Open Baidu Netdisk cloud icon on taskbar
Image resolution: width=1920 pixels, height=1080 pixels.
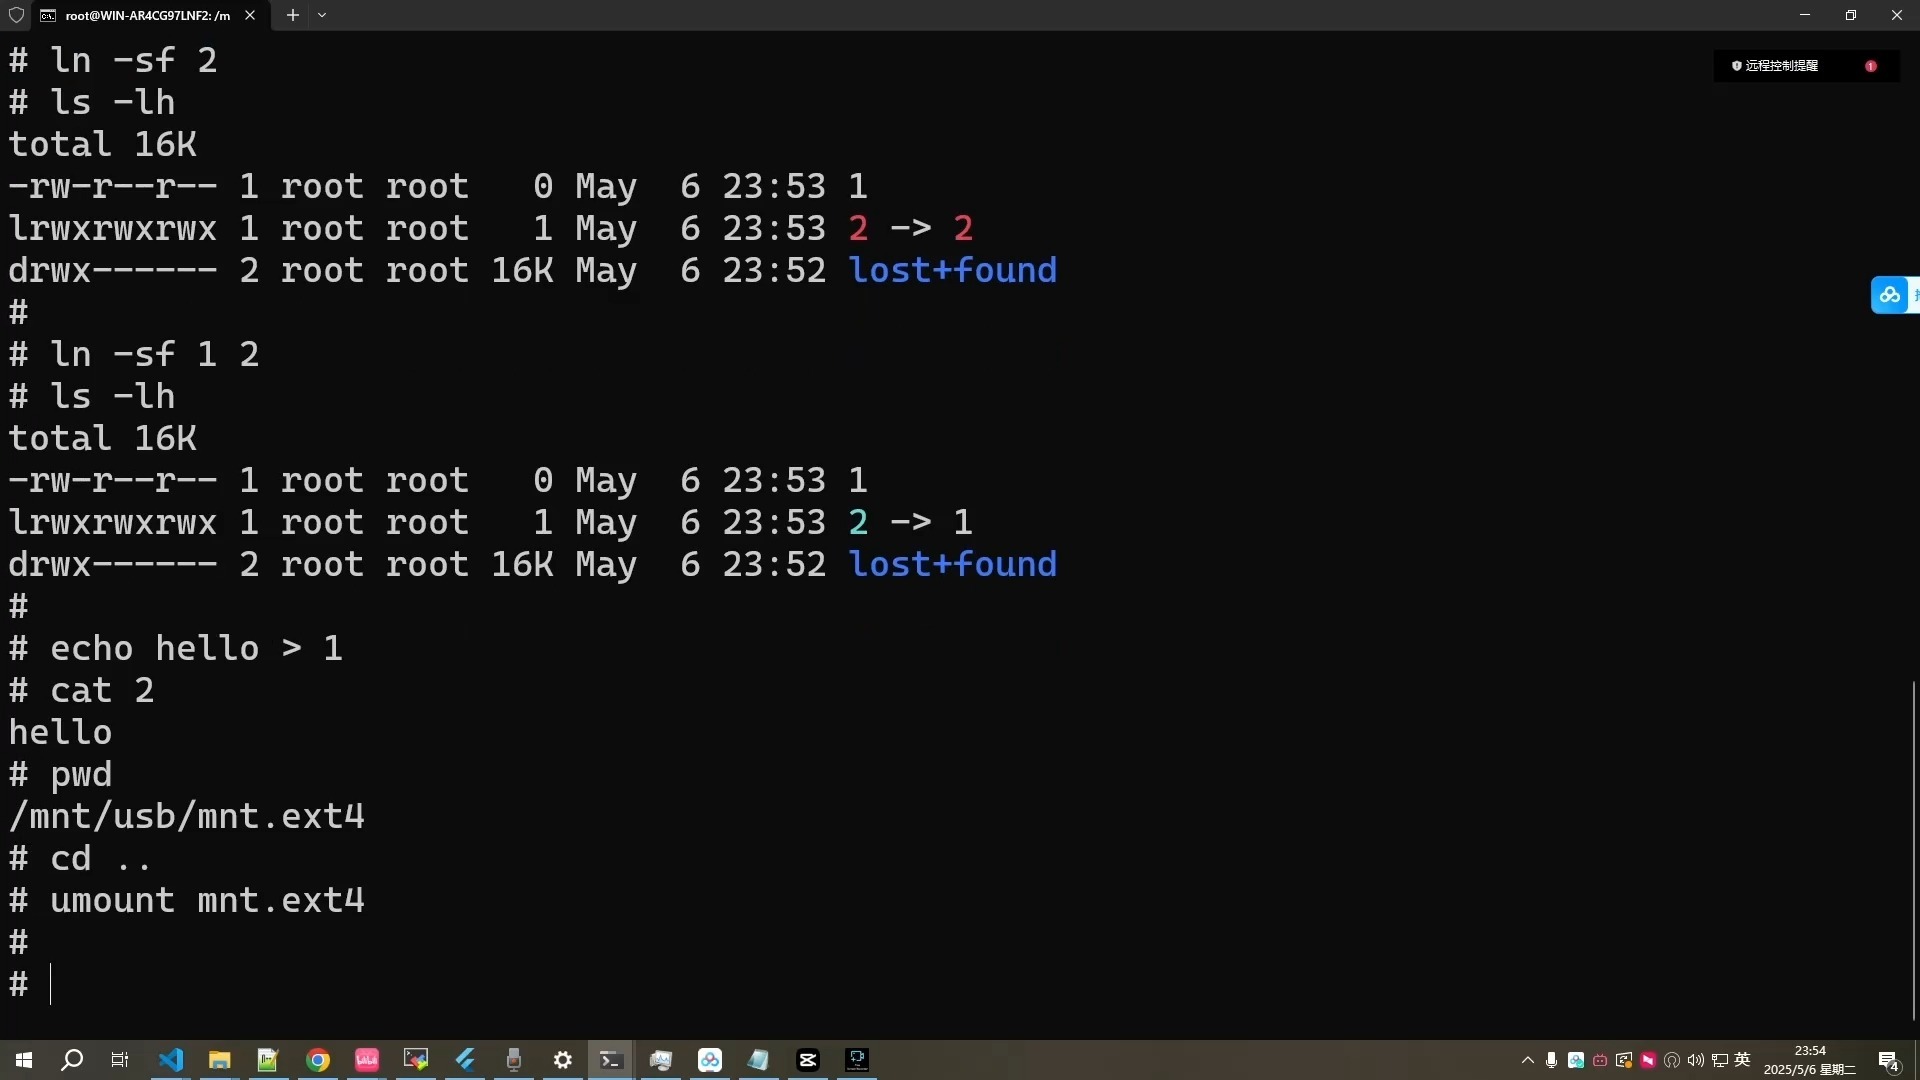click(710, 1060)
